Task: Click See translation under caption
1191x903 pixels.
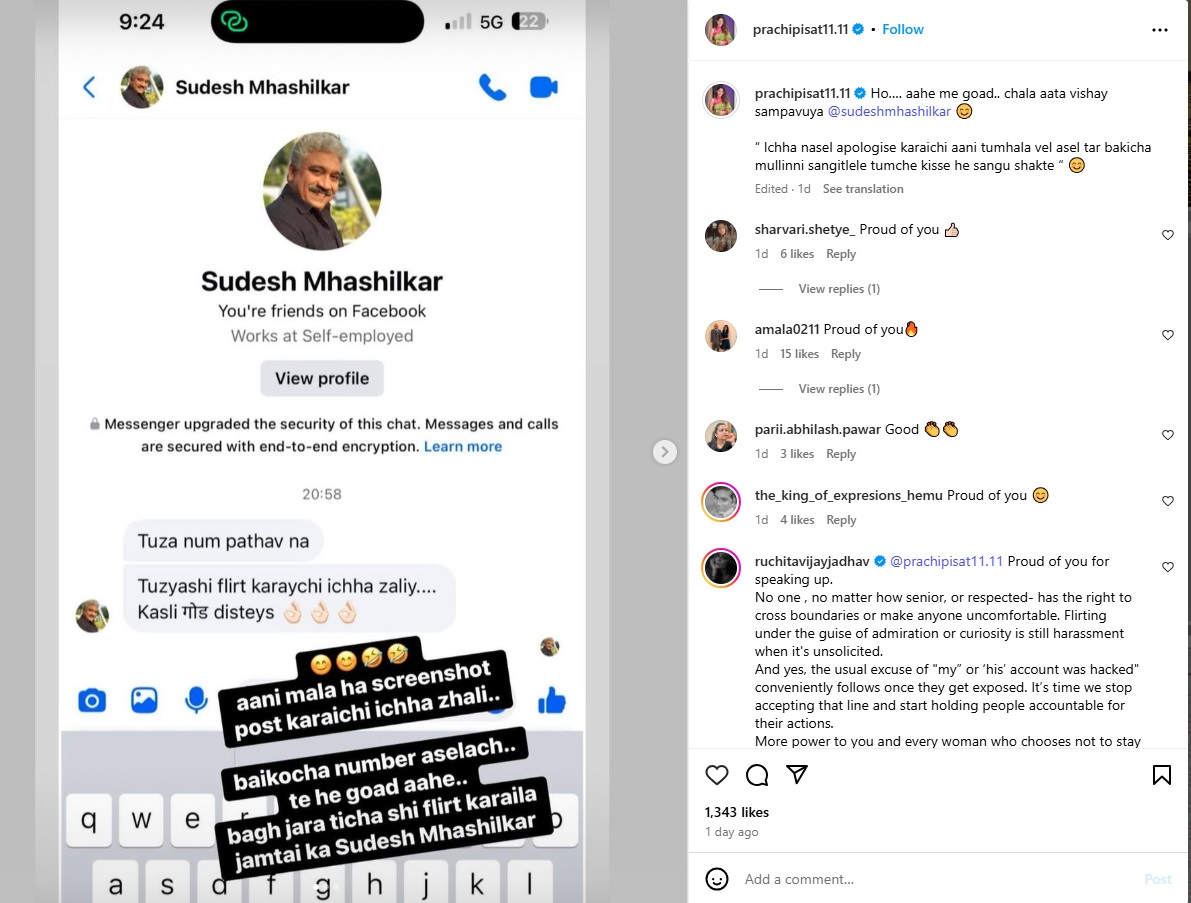Action: click(x=863, y=189)
